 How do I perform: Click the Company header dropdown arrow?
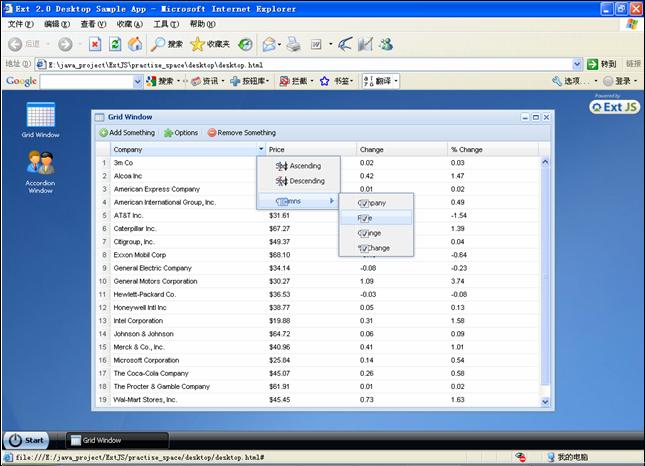pos(261,150)
